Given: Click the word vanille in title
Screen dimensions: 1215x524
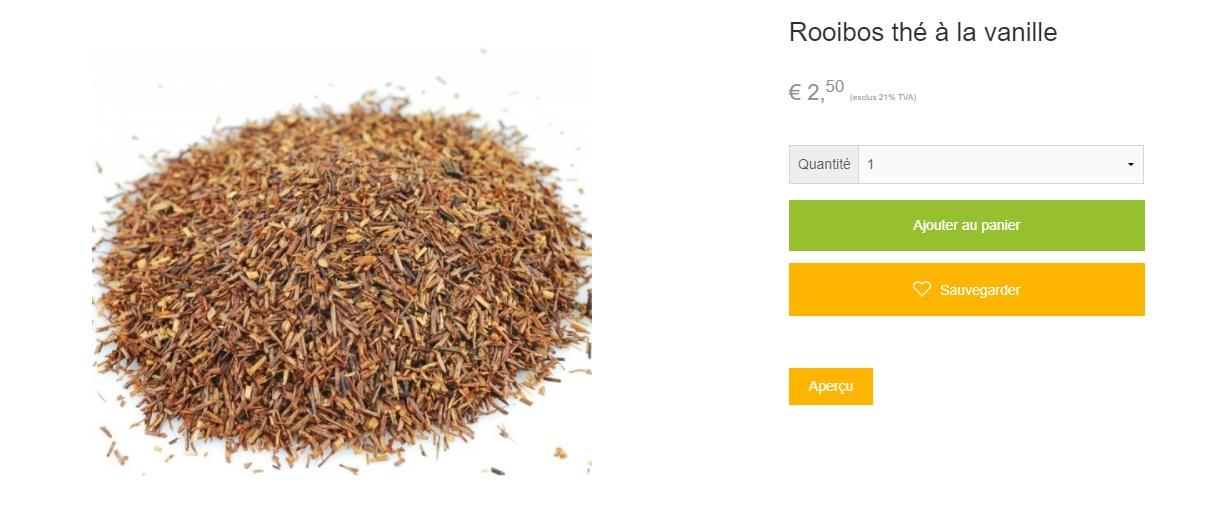Looking at the screenshot, I should pos(1020,32).
